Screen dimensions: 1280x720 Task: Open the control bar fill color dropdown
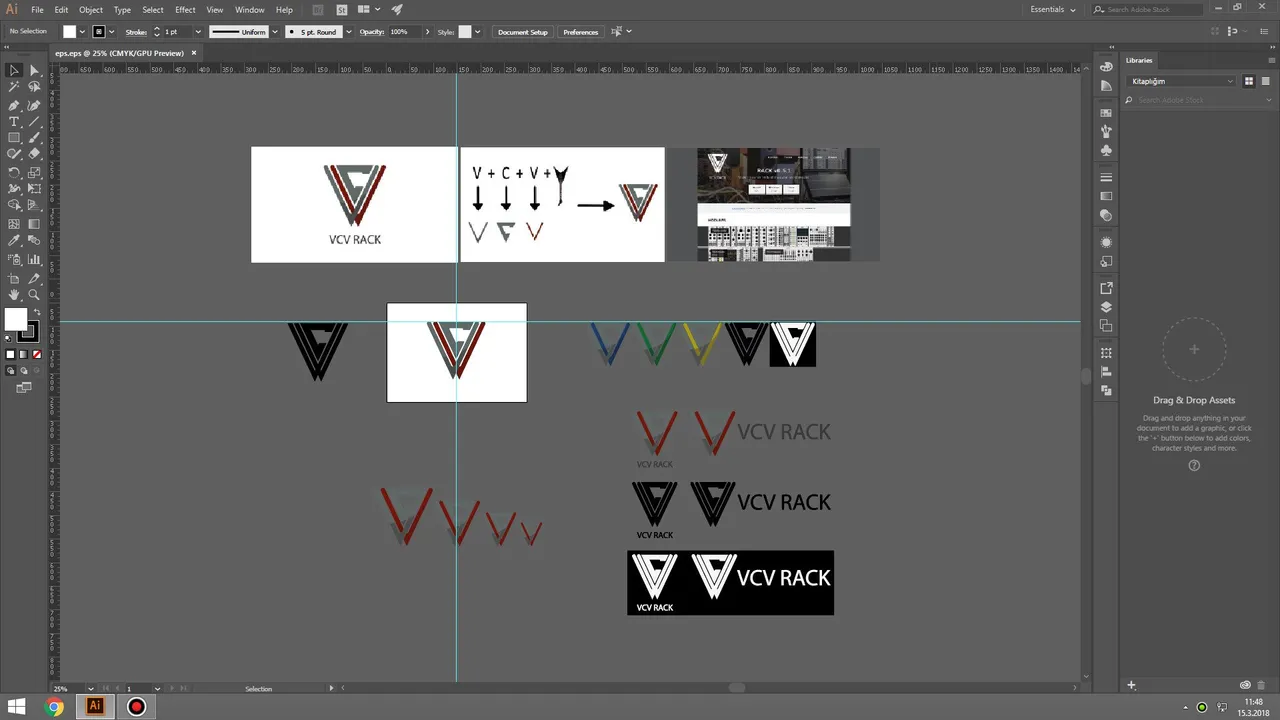tap(83, 32)
